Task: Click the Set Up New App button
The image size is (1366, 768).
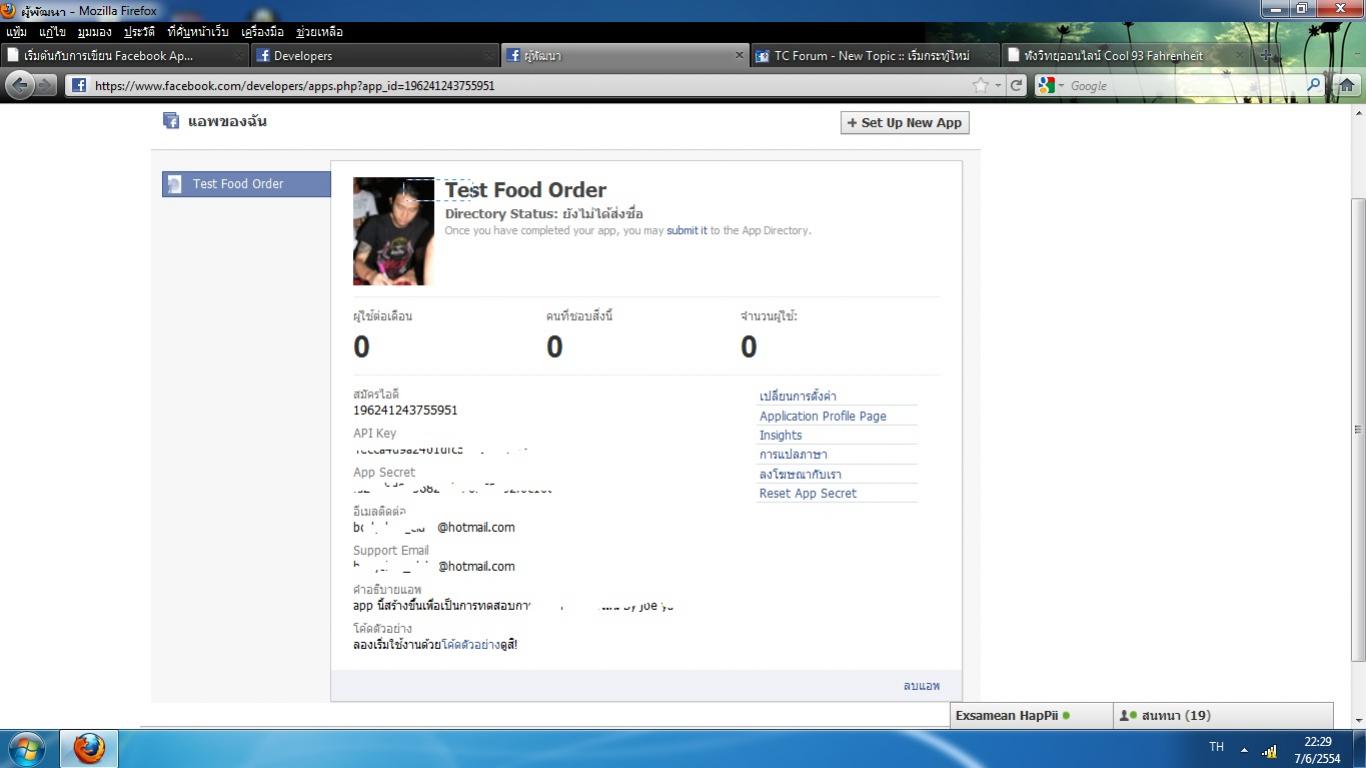Action: click(905, 123)
